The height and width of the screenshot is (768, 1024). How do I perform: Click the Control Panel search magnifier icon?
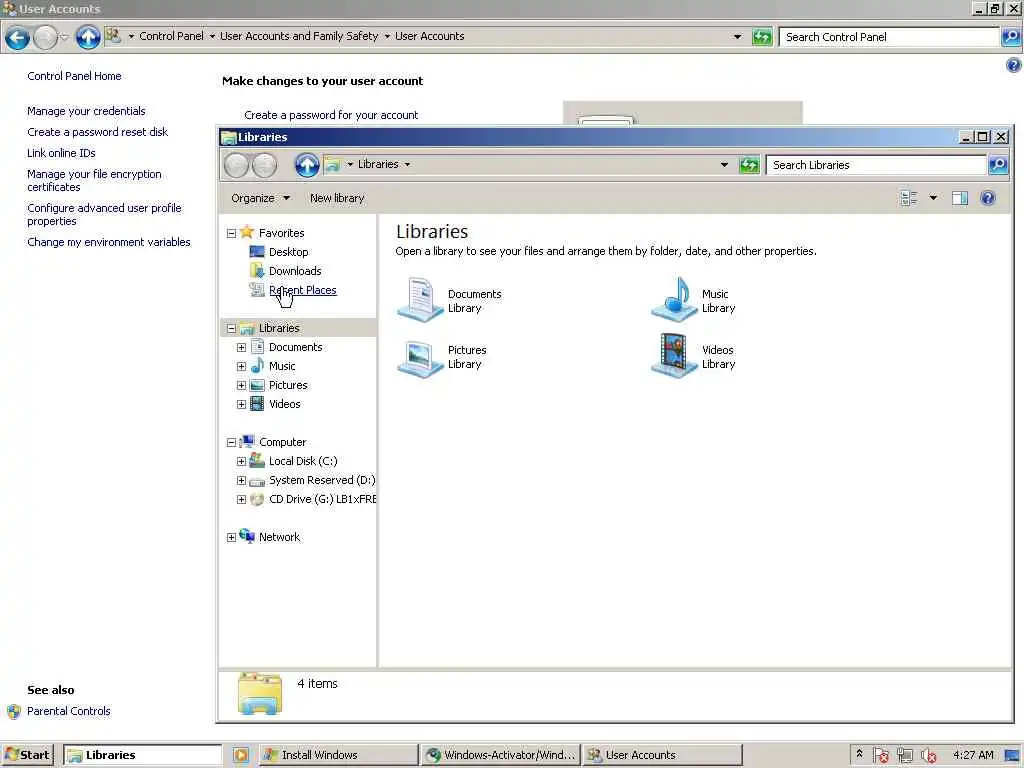click(1011, 37)
